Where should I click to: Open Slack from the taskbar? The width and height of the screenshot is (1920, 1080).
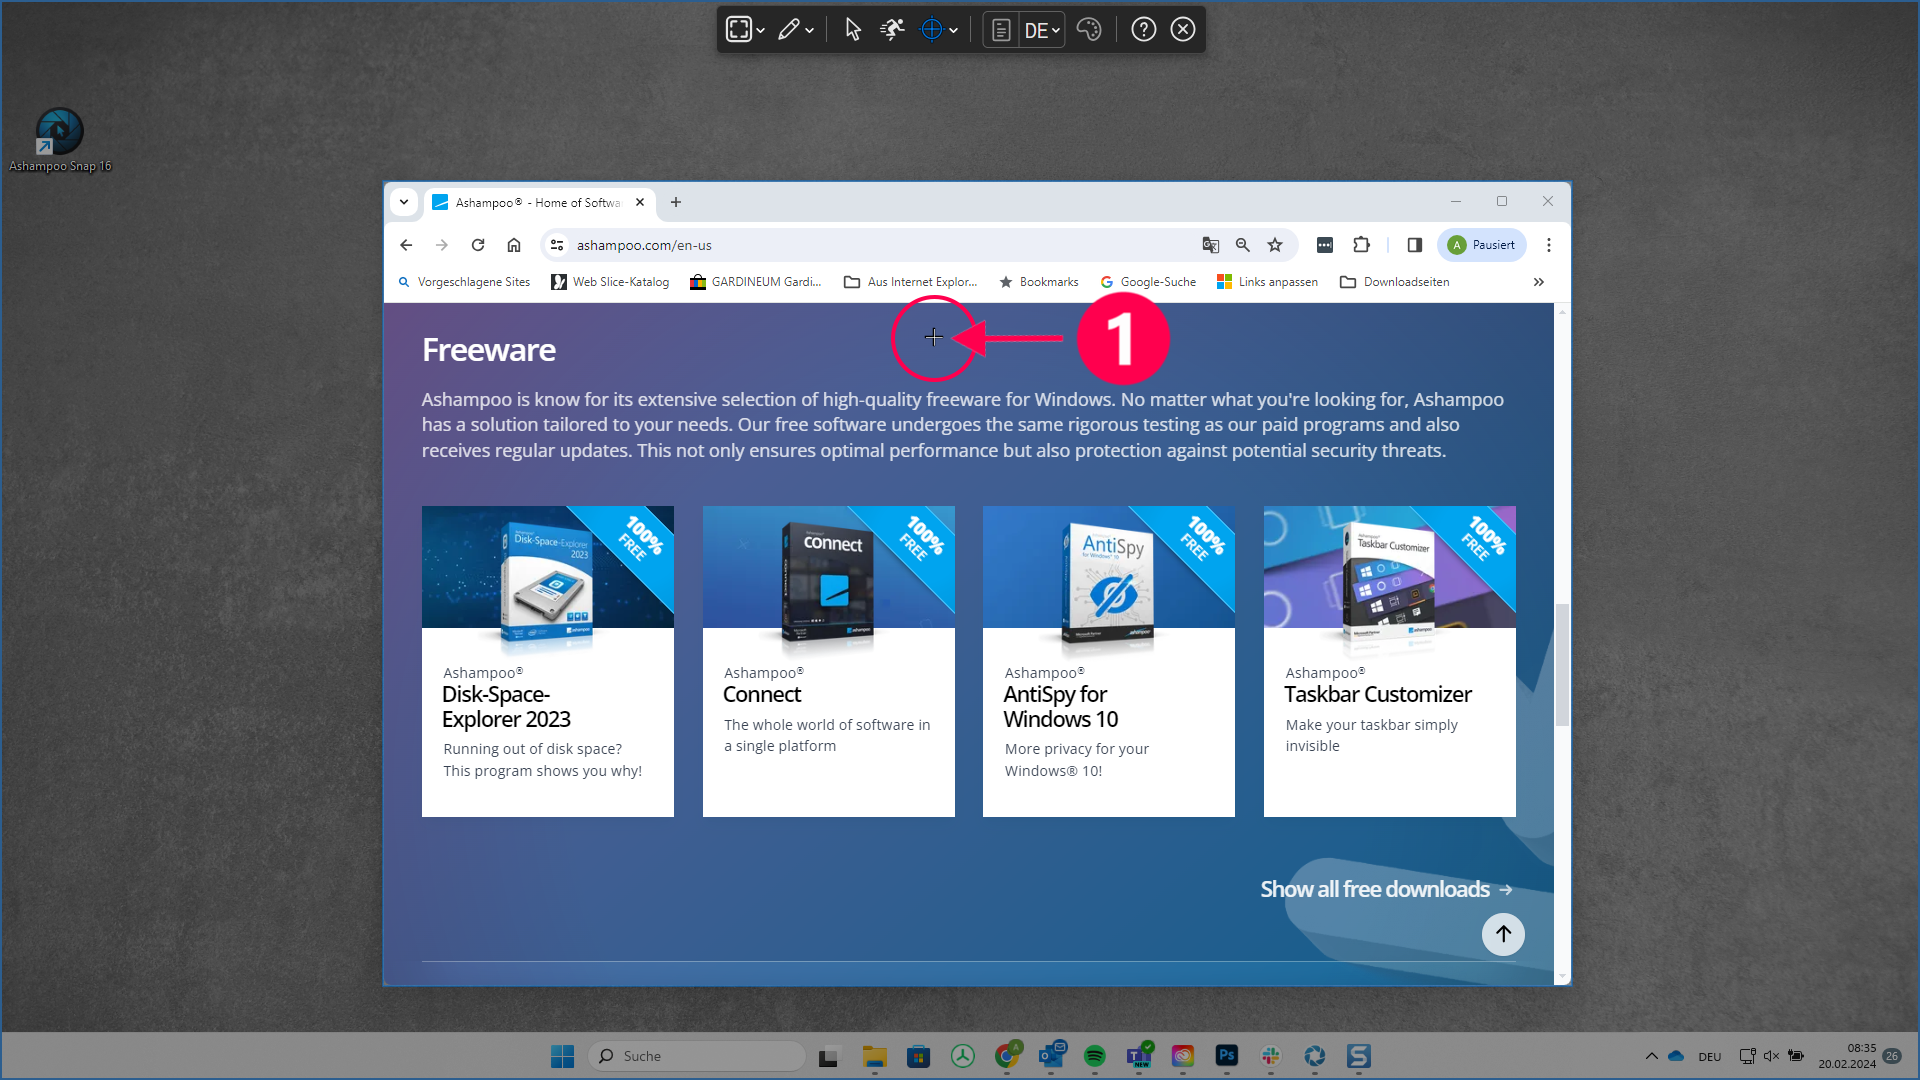[1271, 1056]
